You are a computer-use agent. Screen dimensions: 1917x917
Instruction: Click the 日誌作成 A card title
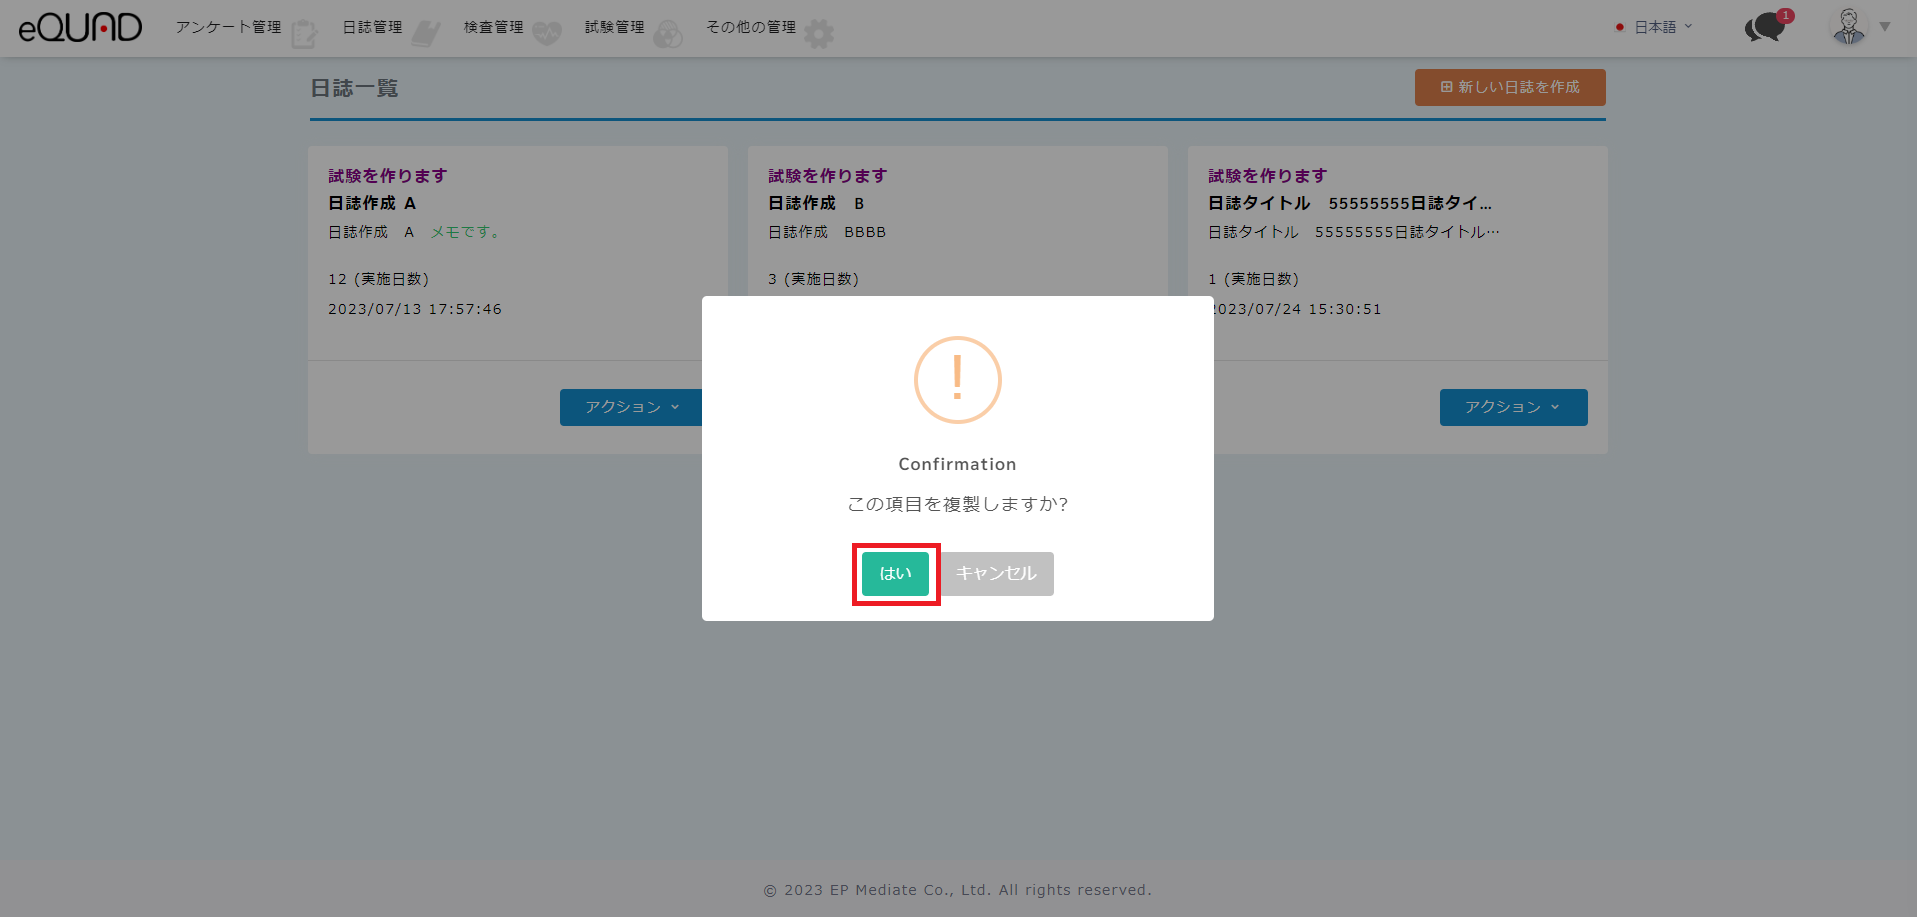(x=372, y=203)
